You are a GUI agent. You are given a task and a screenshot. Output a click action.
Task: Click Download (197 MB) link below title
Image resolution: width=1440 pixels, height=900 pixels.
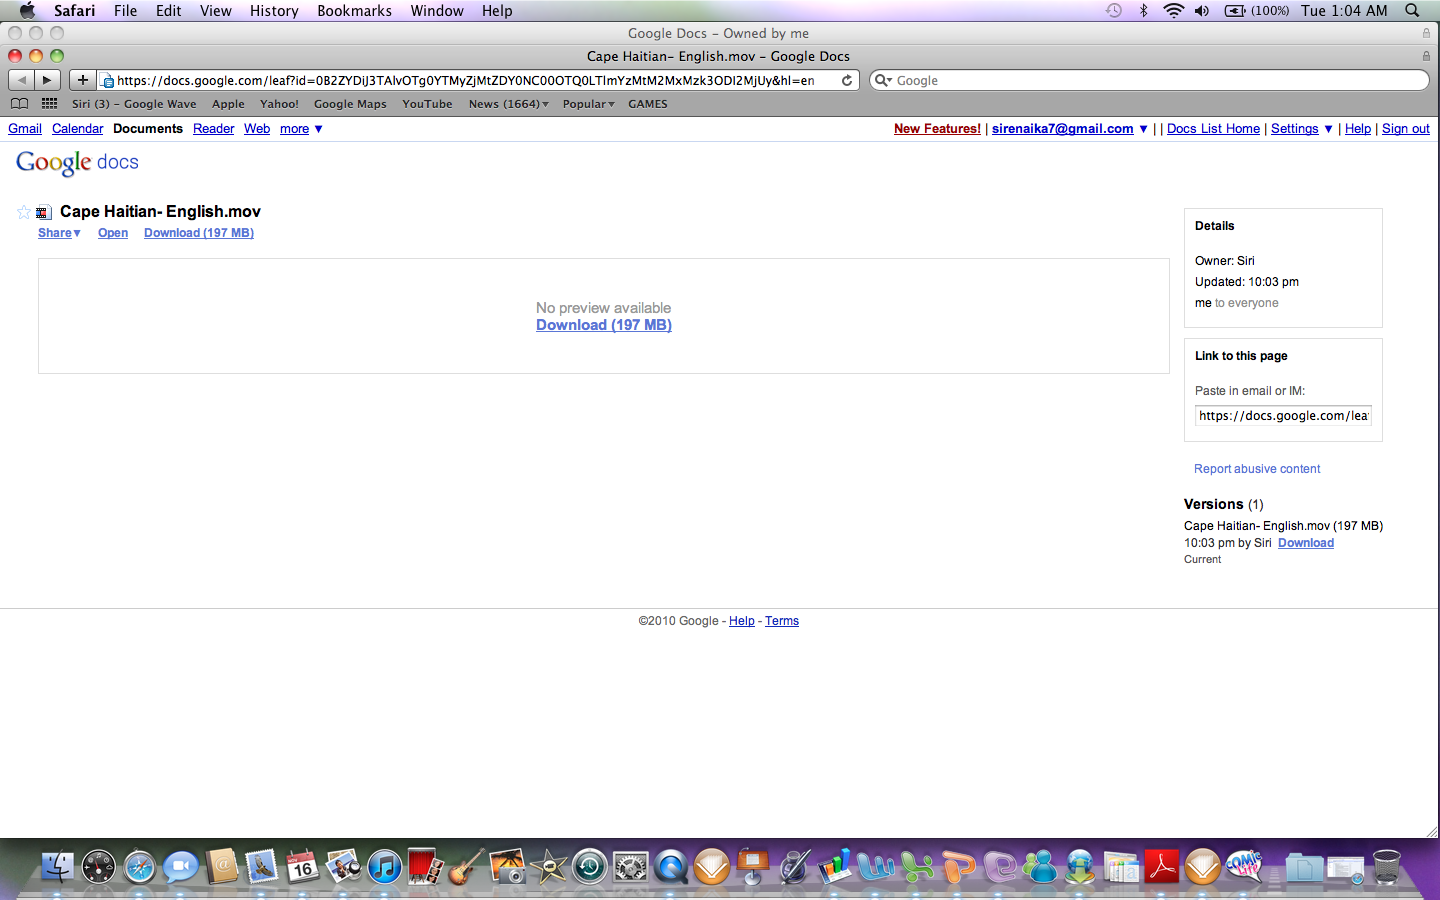199,233
